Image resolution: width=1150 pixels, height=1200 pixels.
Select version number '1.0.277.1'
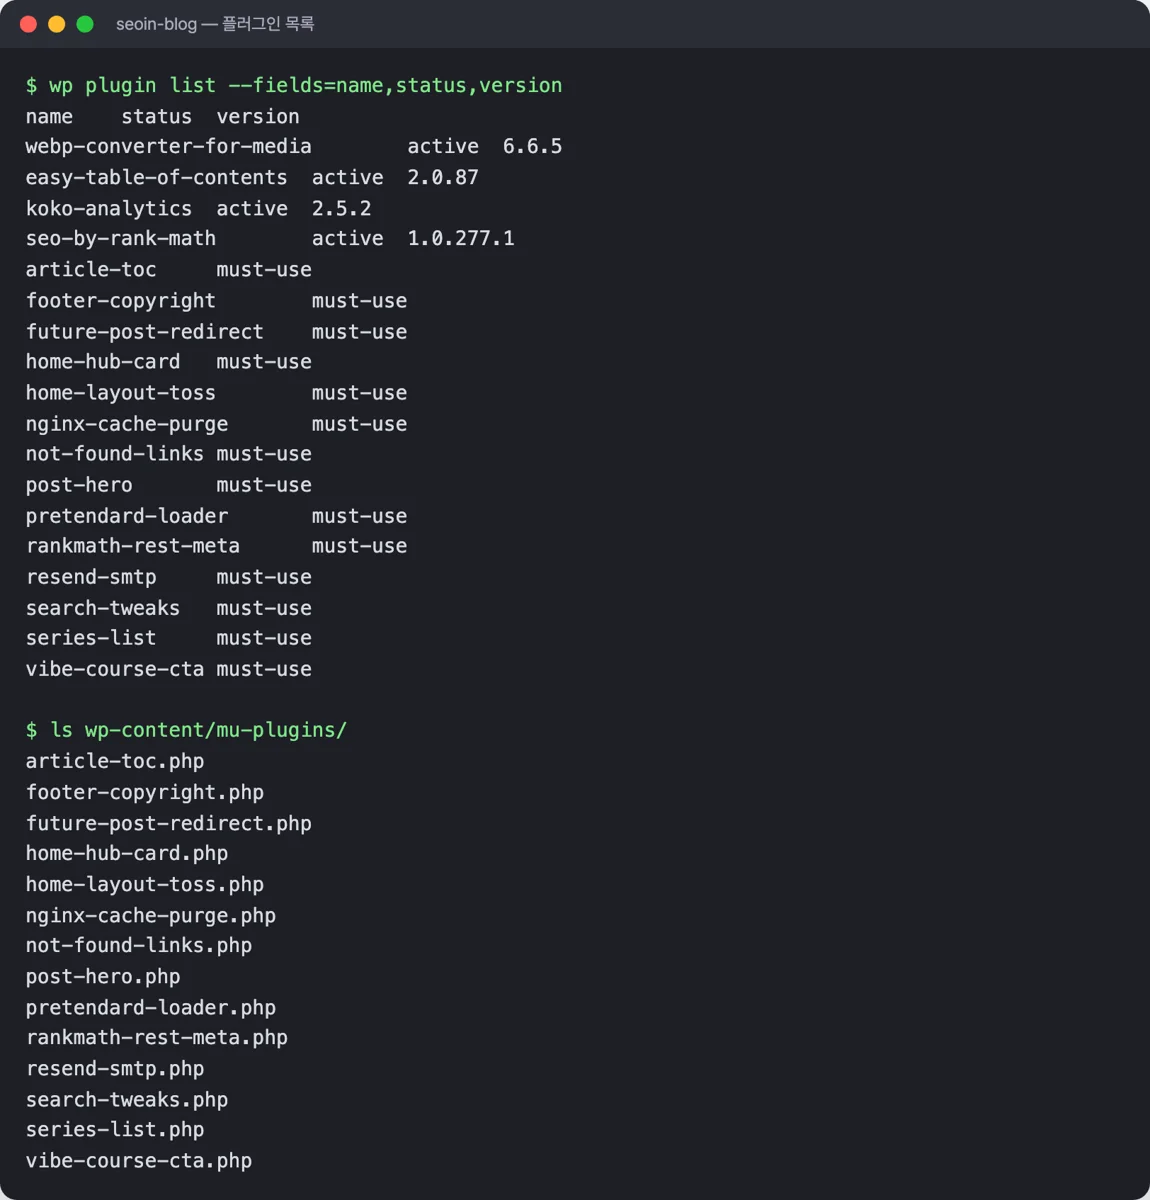[x=461, y=239]
